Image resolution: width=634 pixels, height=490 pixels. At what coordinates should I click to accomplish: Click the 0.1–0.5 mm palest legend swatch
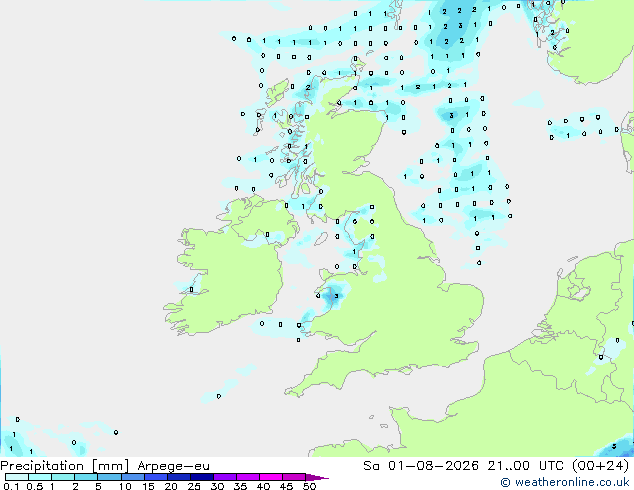(17, 477)
